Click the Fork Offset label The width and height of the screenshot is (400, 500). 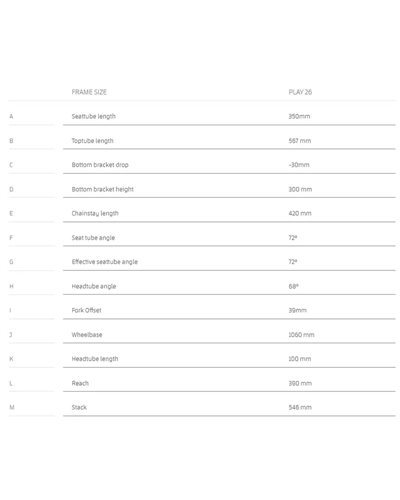[86, 310]
